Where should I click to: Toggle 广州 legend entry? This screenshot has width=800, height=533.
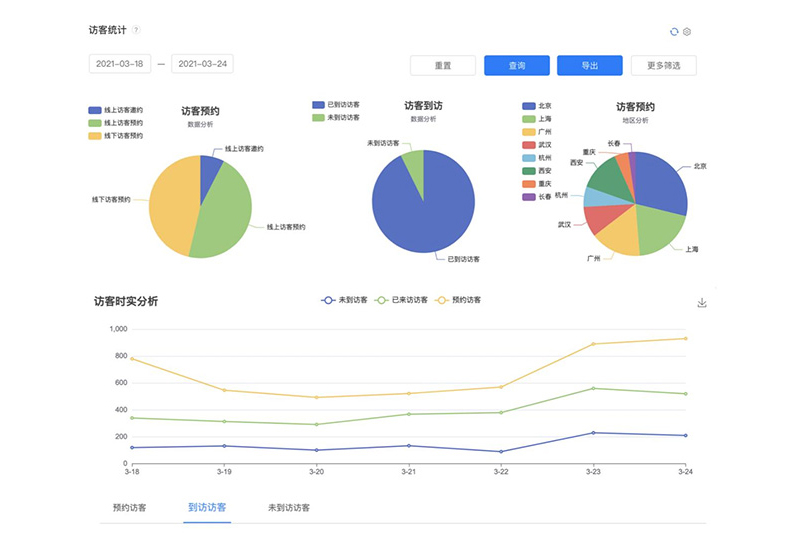[537, 132]
